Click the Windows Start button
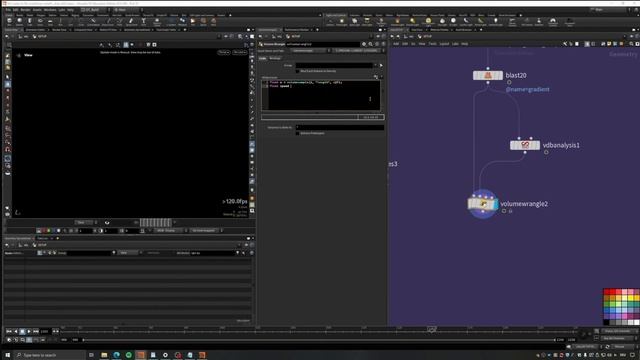 7,355
